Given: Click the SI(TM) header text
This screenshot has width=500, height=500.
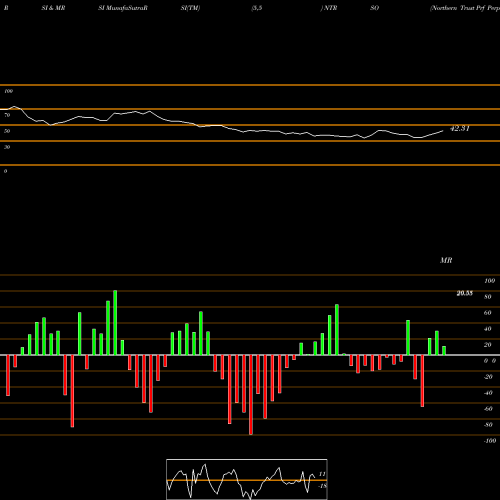Looking at the screenshot, I should point(190,8).
